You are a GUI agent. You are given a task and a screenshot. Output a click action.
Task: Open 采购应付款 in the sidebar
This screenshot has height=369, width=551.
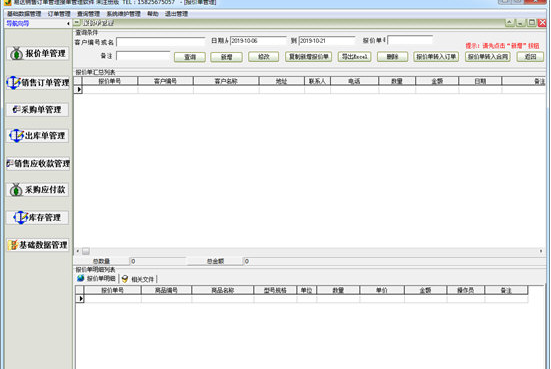pyautogui.click(x=38, y=190)
